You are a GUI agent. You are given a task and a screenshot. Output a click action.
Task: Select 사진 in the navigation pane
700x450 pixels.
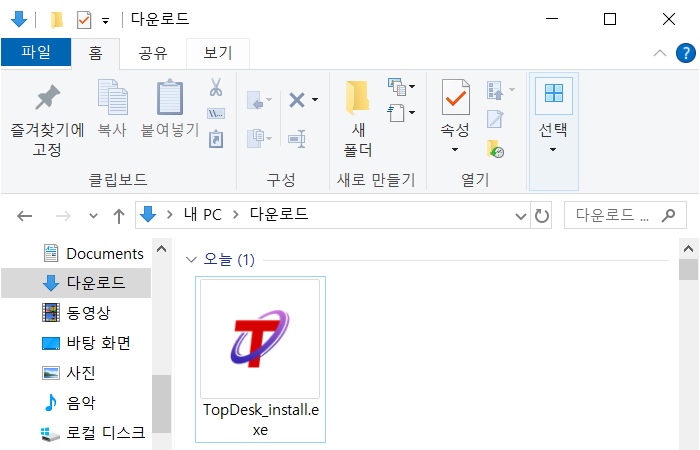tap(68, 373)
